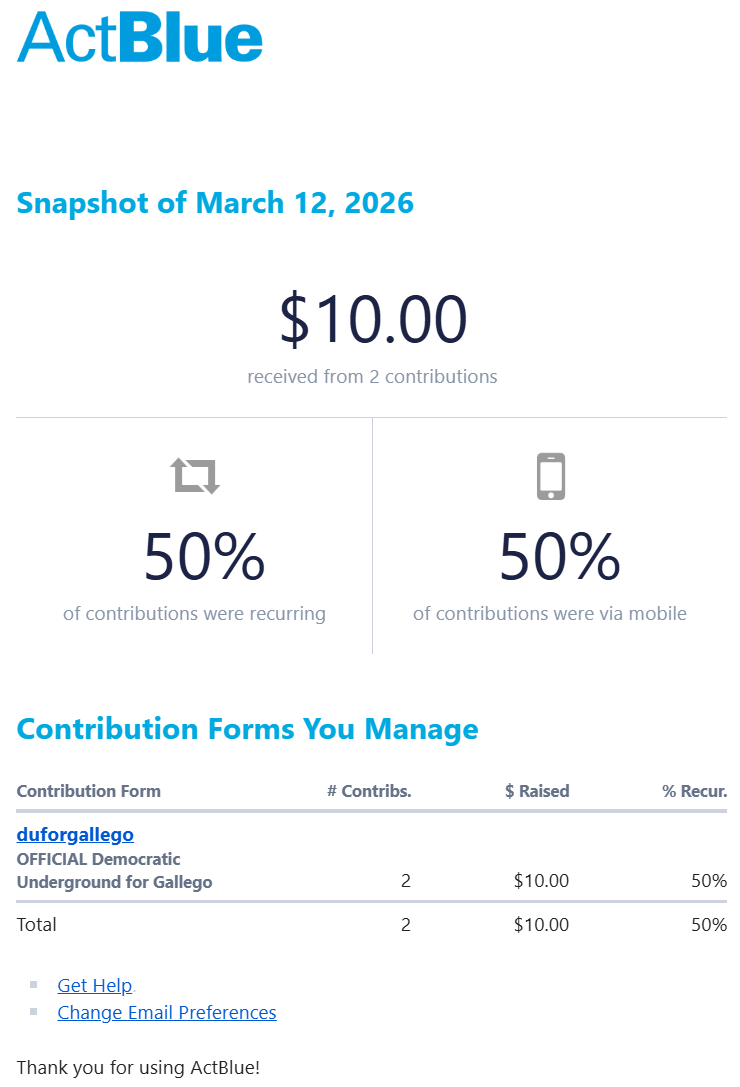
Task: Click the Total row label
Action: coord(37,925)
